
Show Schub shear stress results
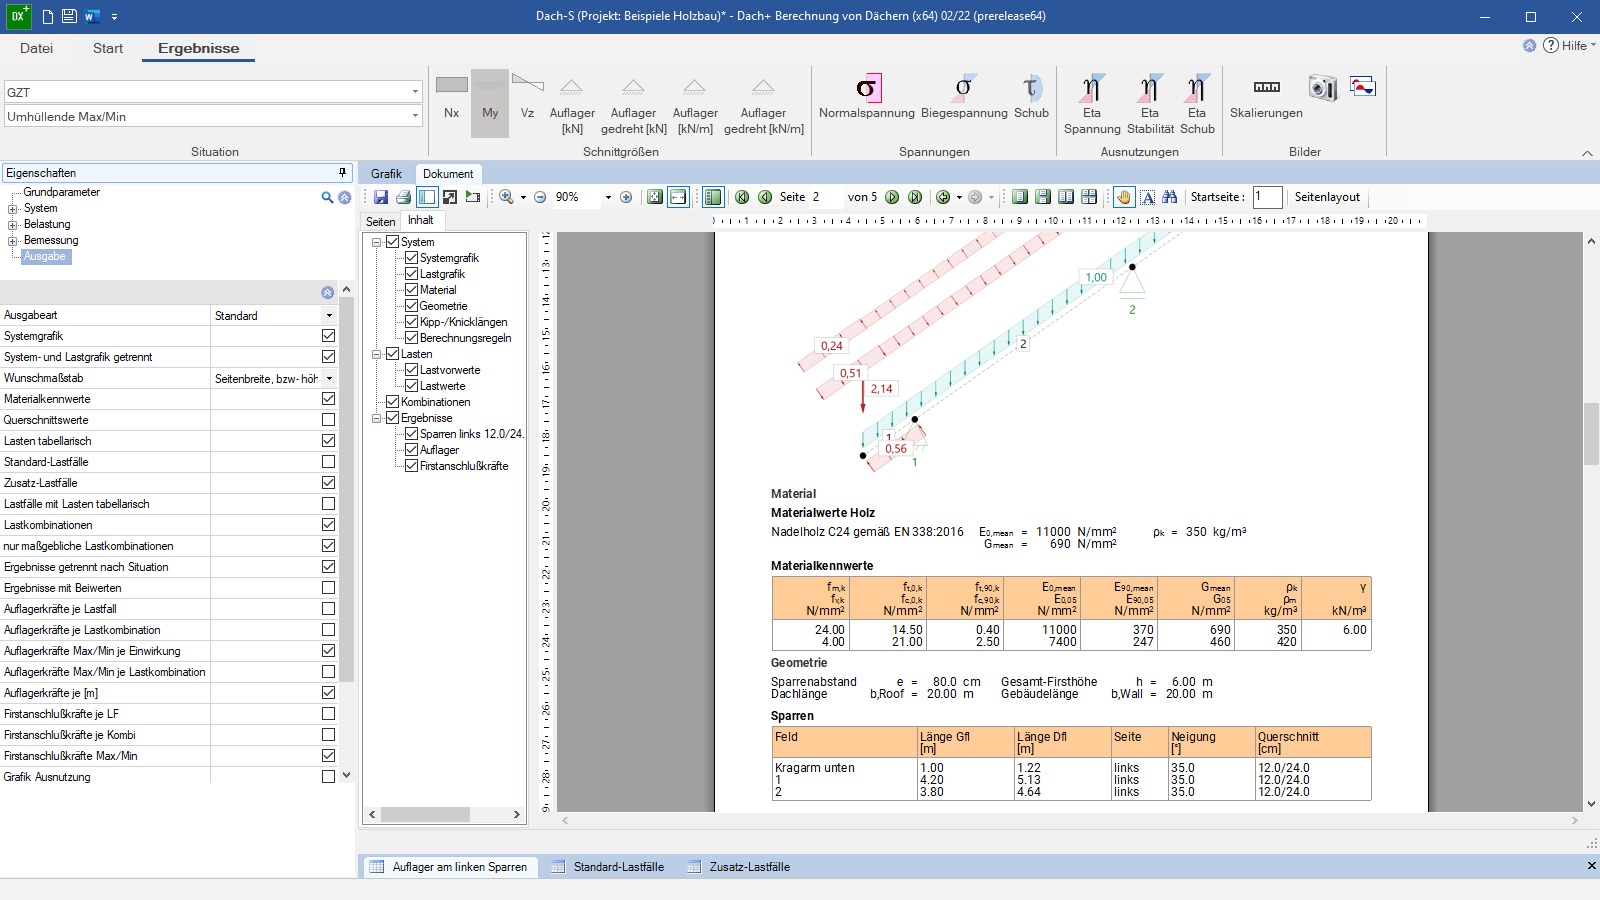(x=1031, y=98)
